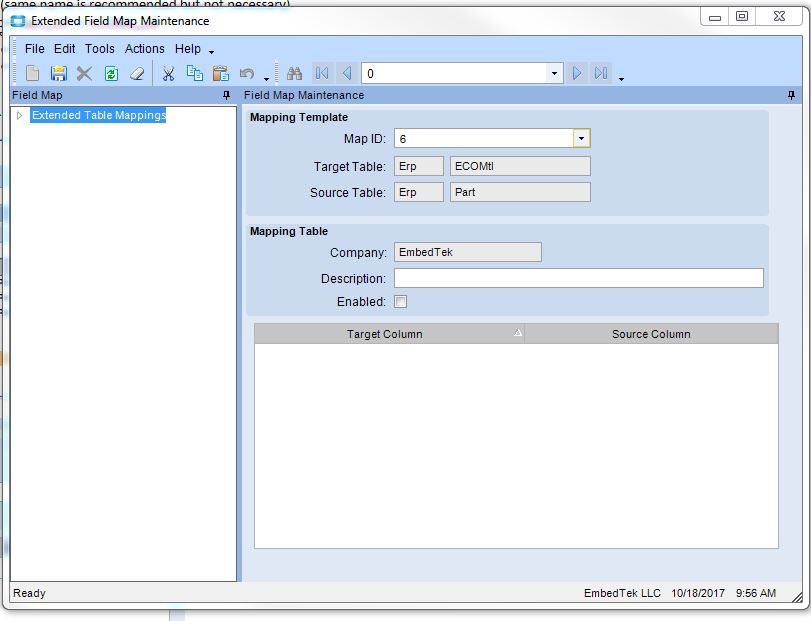Click the Ready status bar text
The width and height of the screenshot is (811, 621).
click(x=29, y=593)
